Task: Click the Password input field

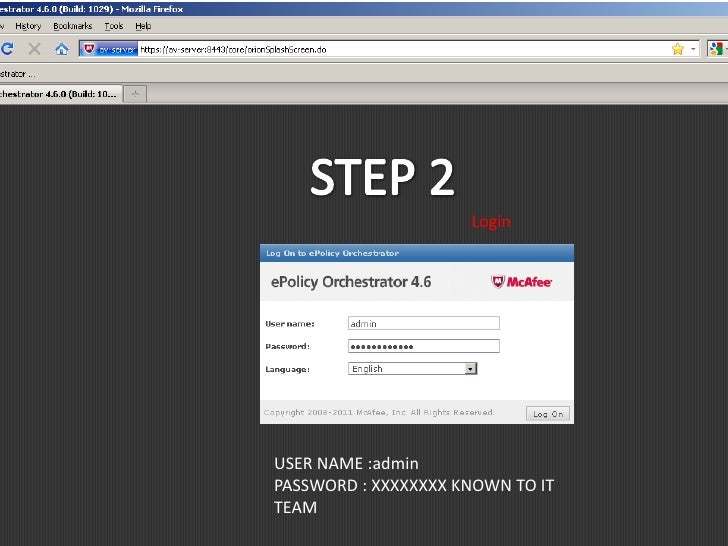Action: pyautogui.click(x=423, y=346)
